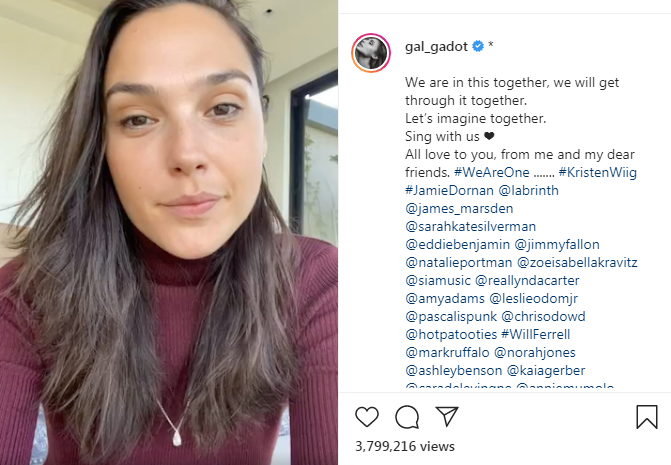Open the gal_gadot username link
The image size is (671, 465).
tap(436, 46)
